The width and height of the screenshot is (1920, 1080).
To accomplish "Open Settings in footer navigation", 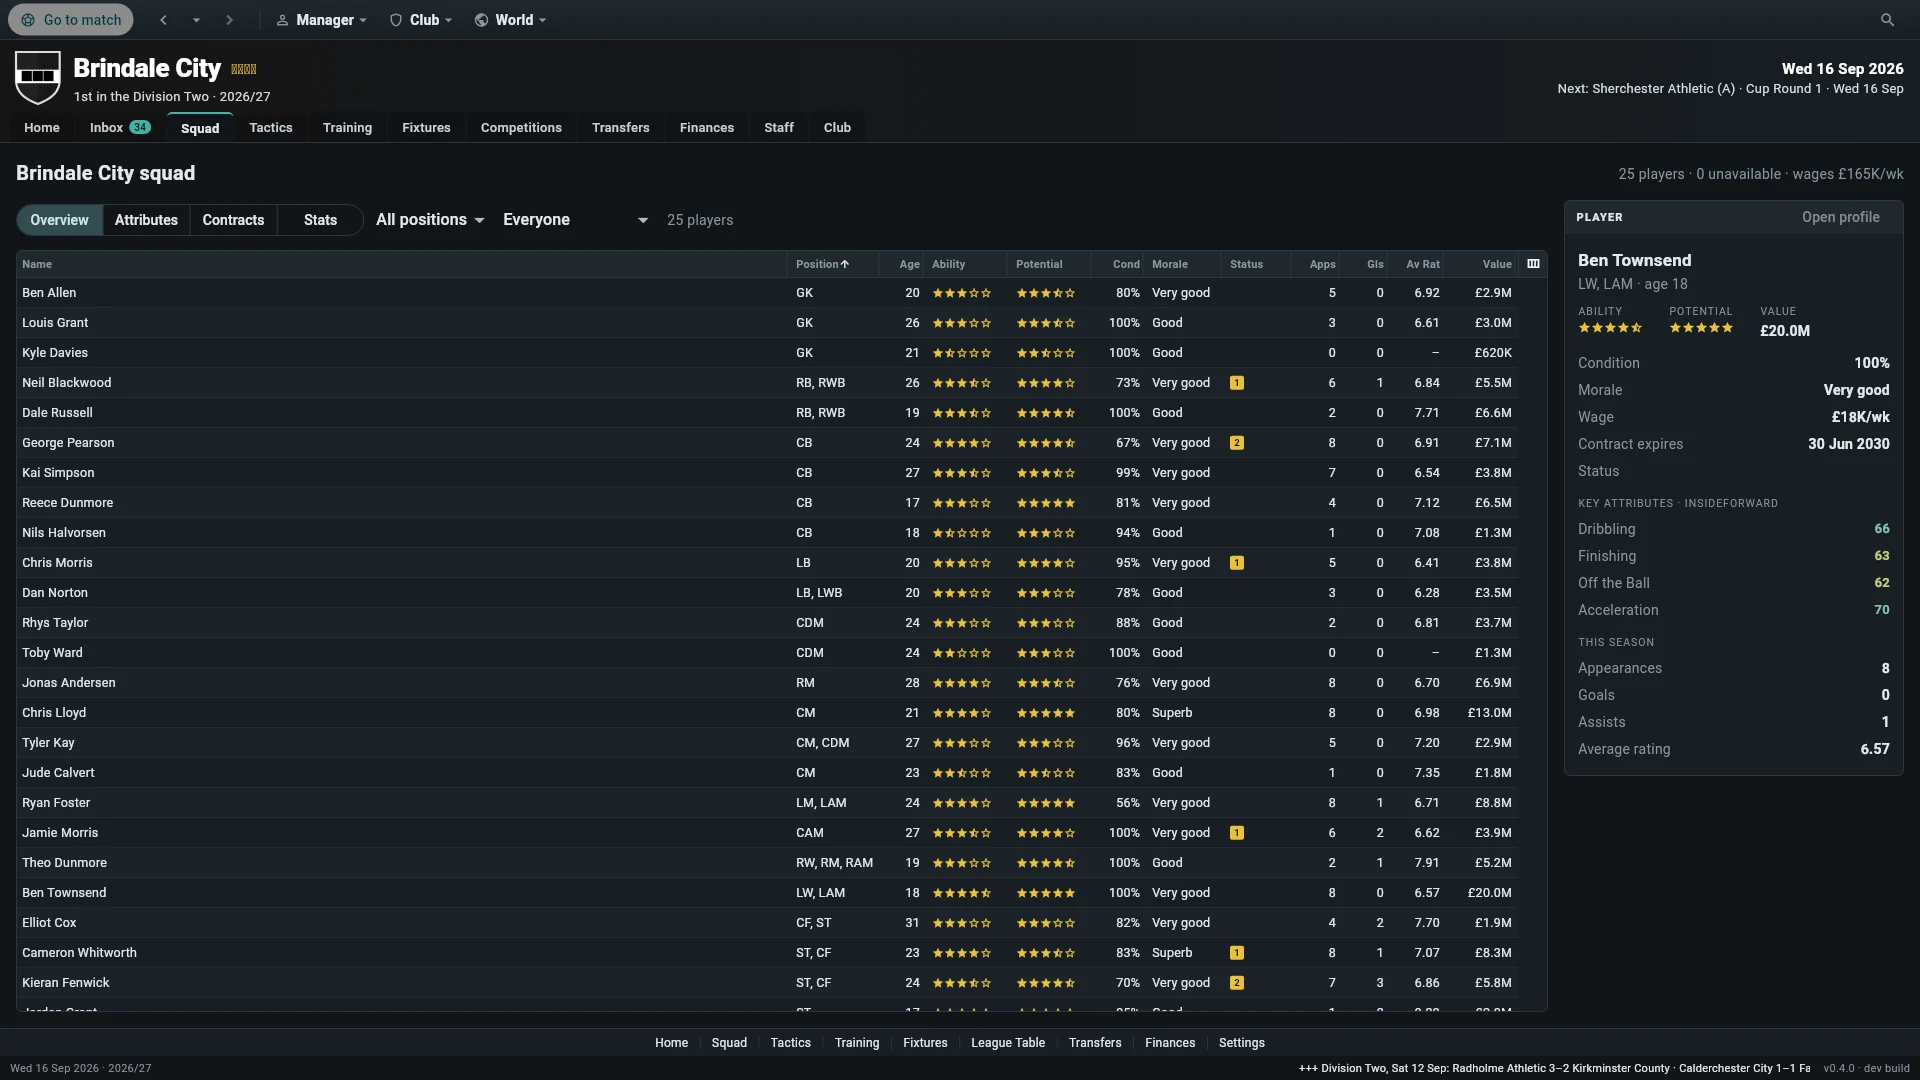I will [x=1242, y=1042].
